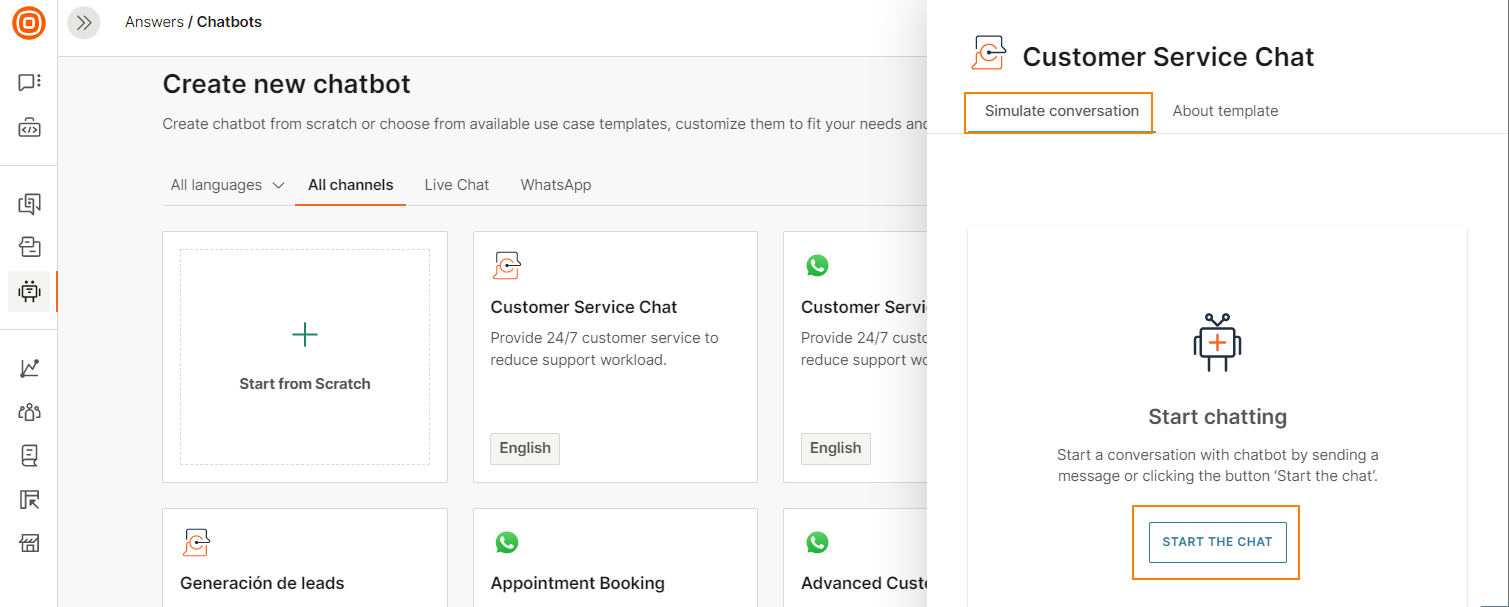Click the Infobip logo icon

click(29, 23)
